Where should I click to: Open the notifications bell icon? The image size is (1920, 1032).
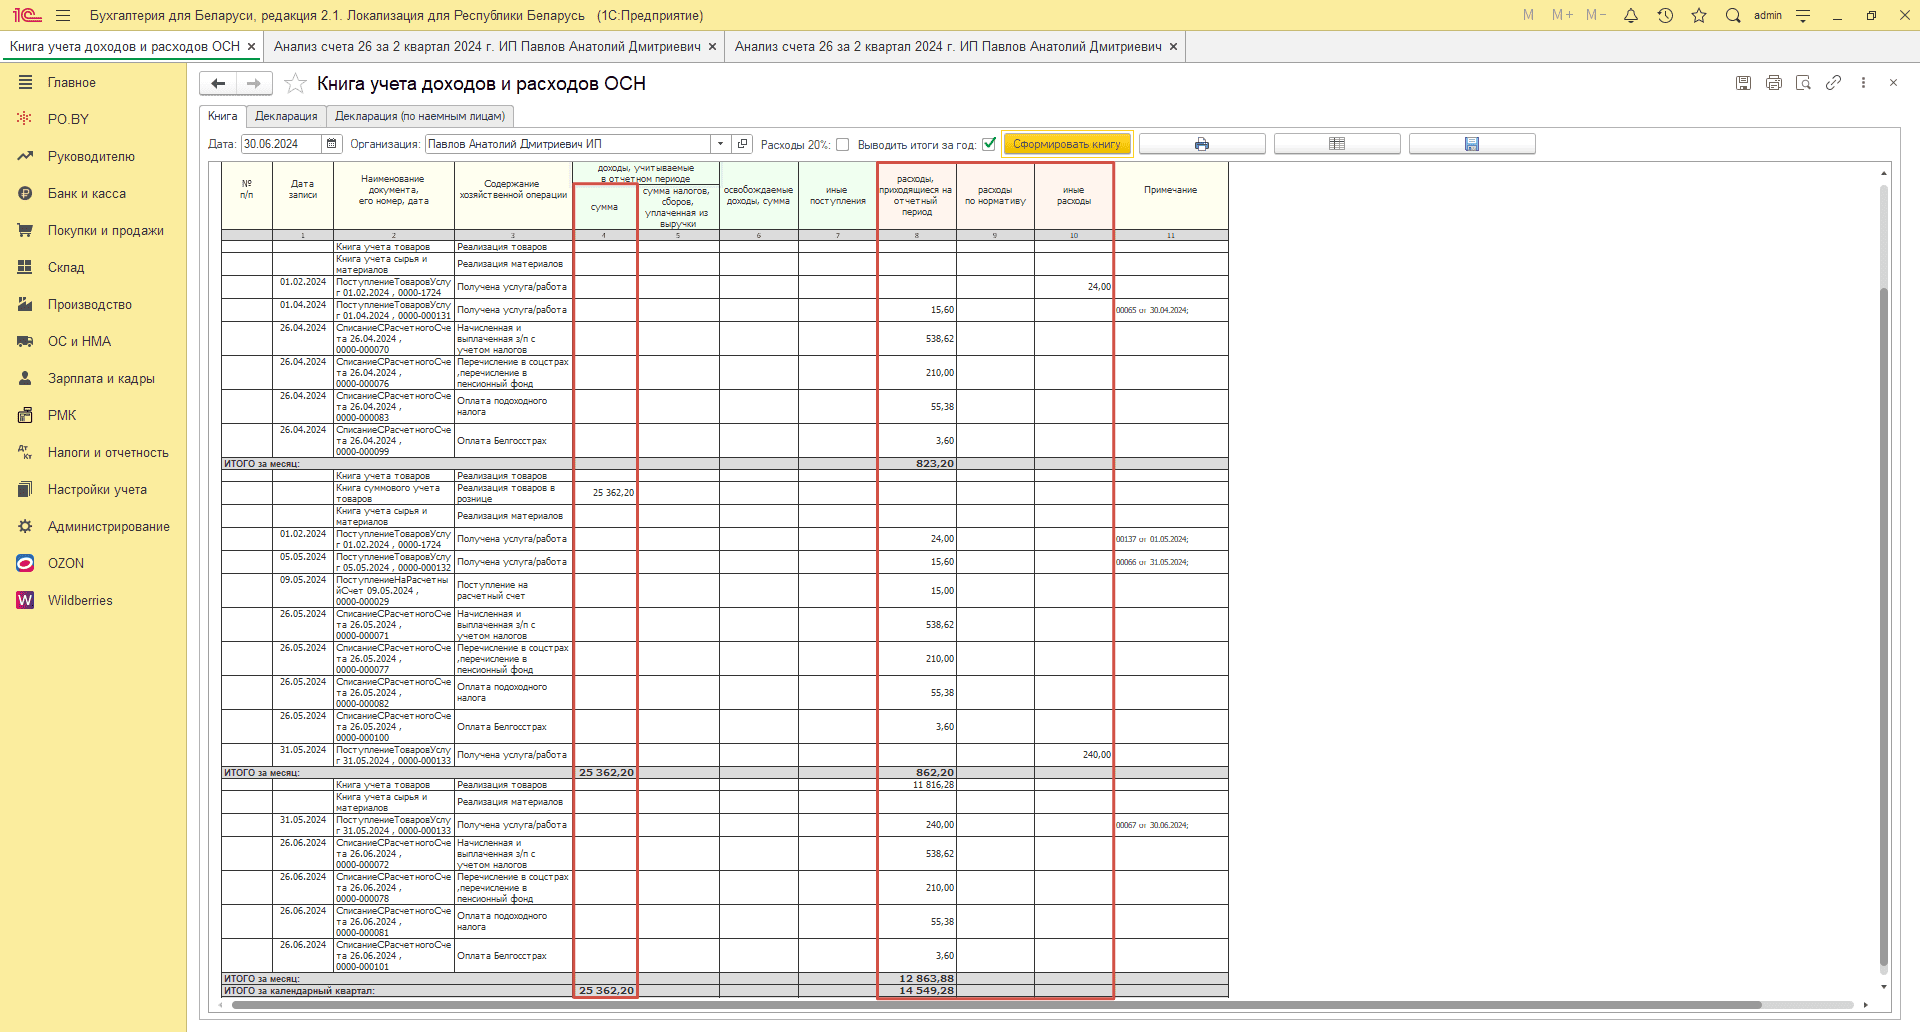[1631, 15]
